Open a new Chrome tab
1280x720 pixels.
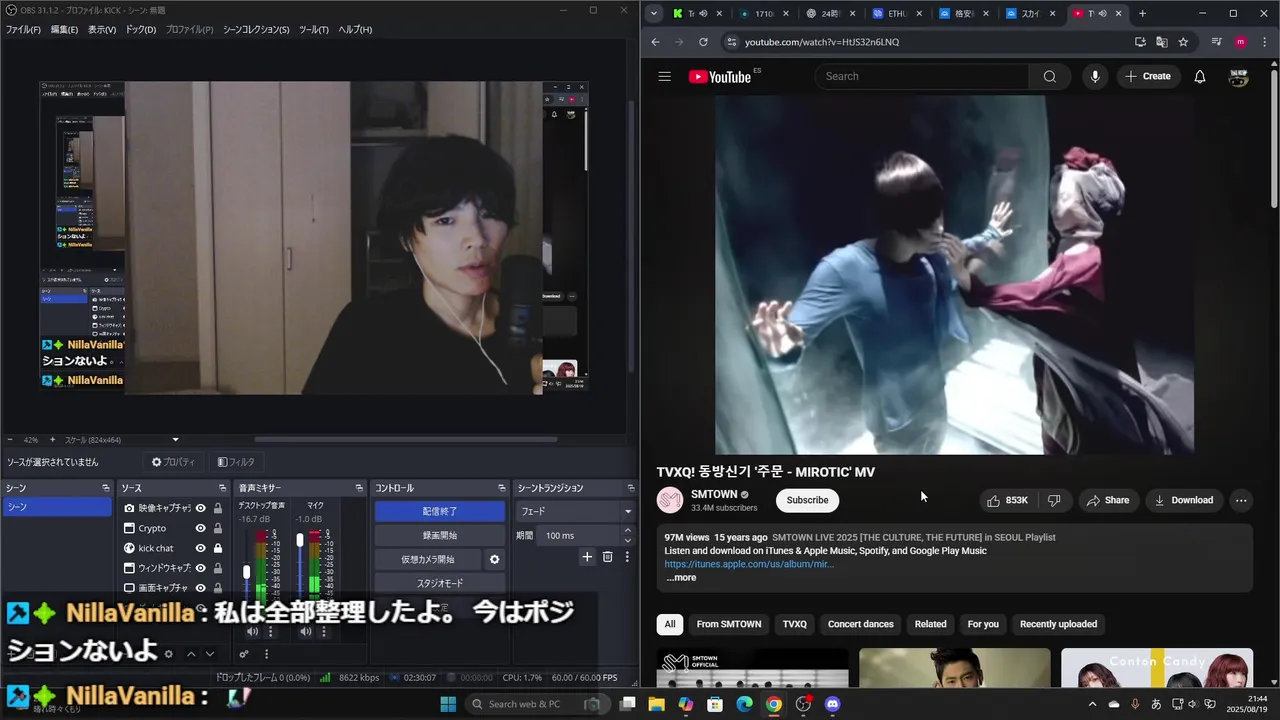pos(1142,14)
